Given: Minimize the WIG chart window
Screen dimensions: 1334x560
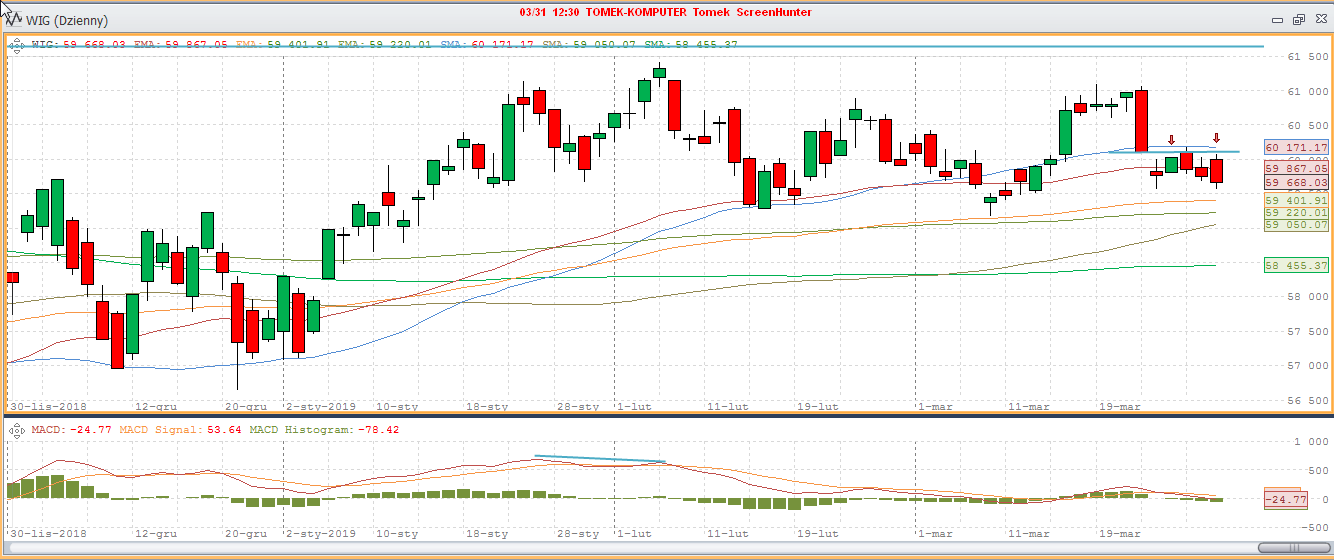Looking at the screenshot, I should tap(1277, 20).
